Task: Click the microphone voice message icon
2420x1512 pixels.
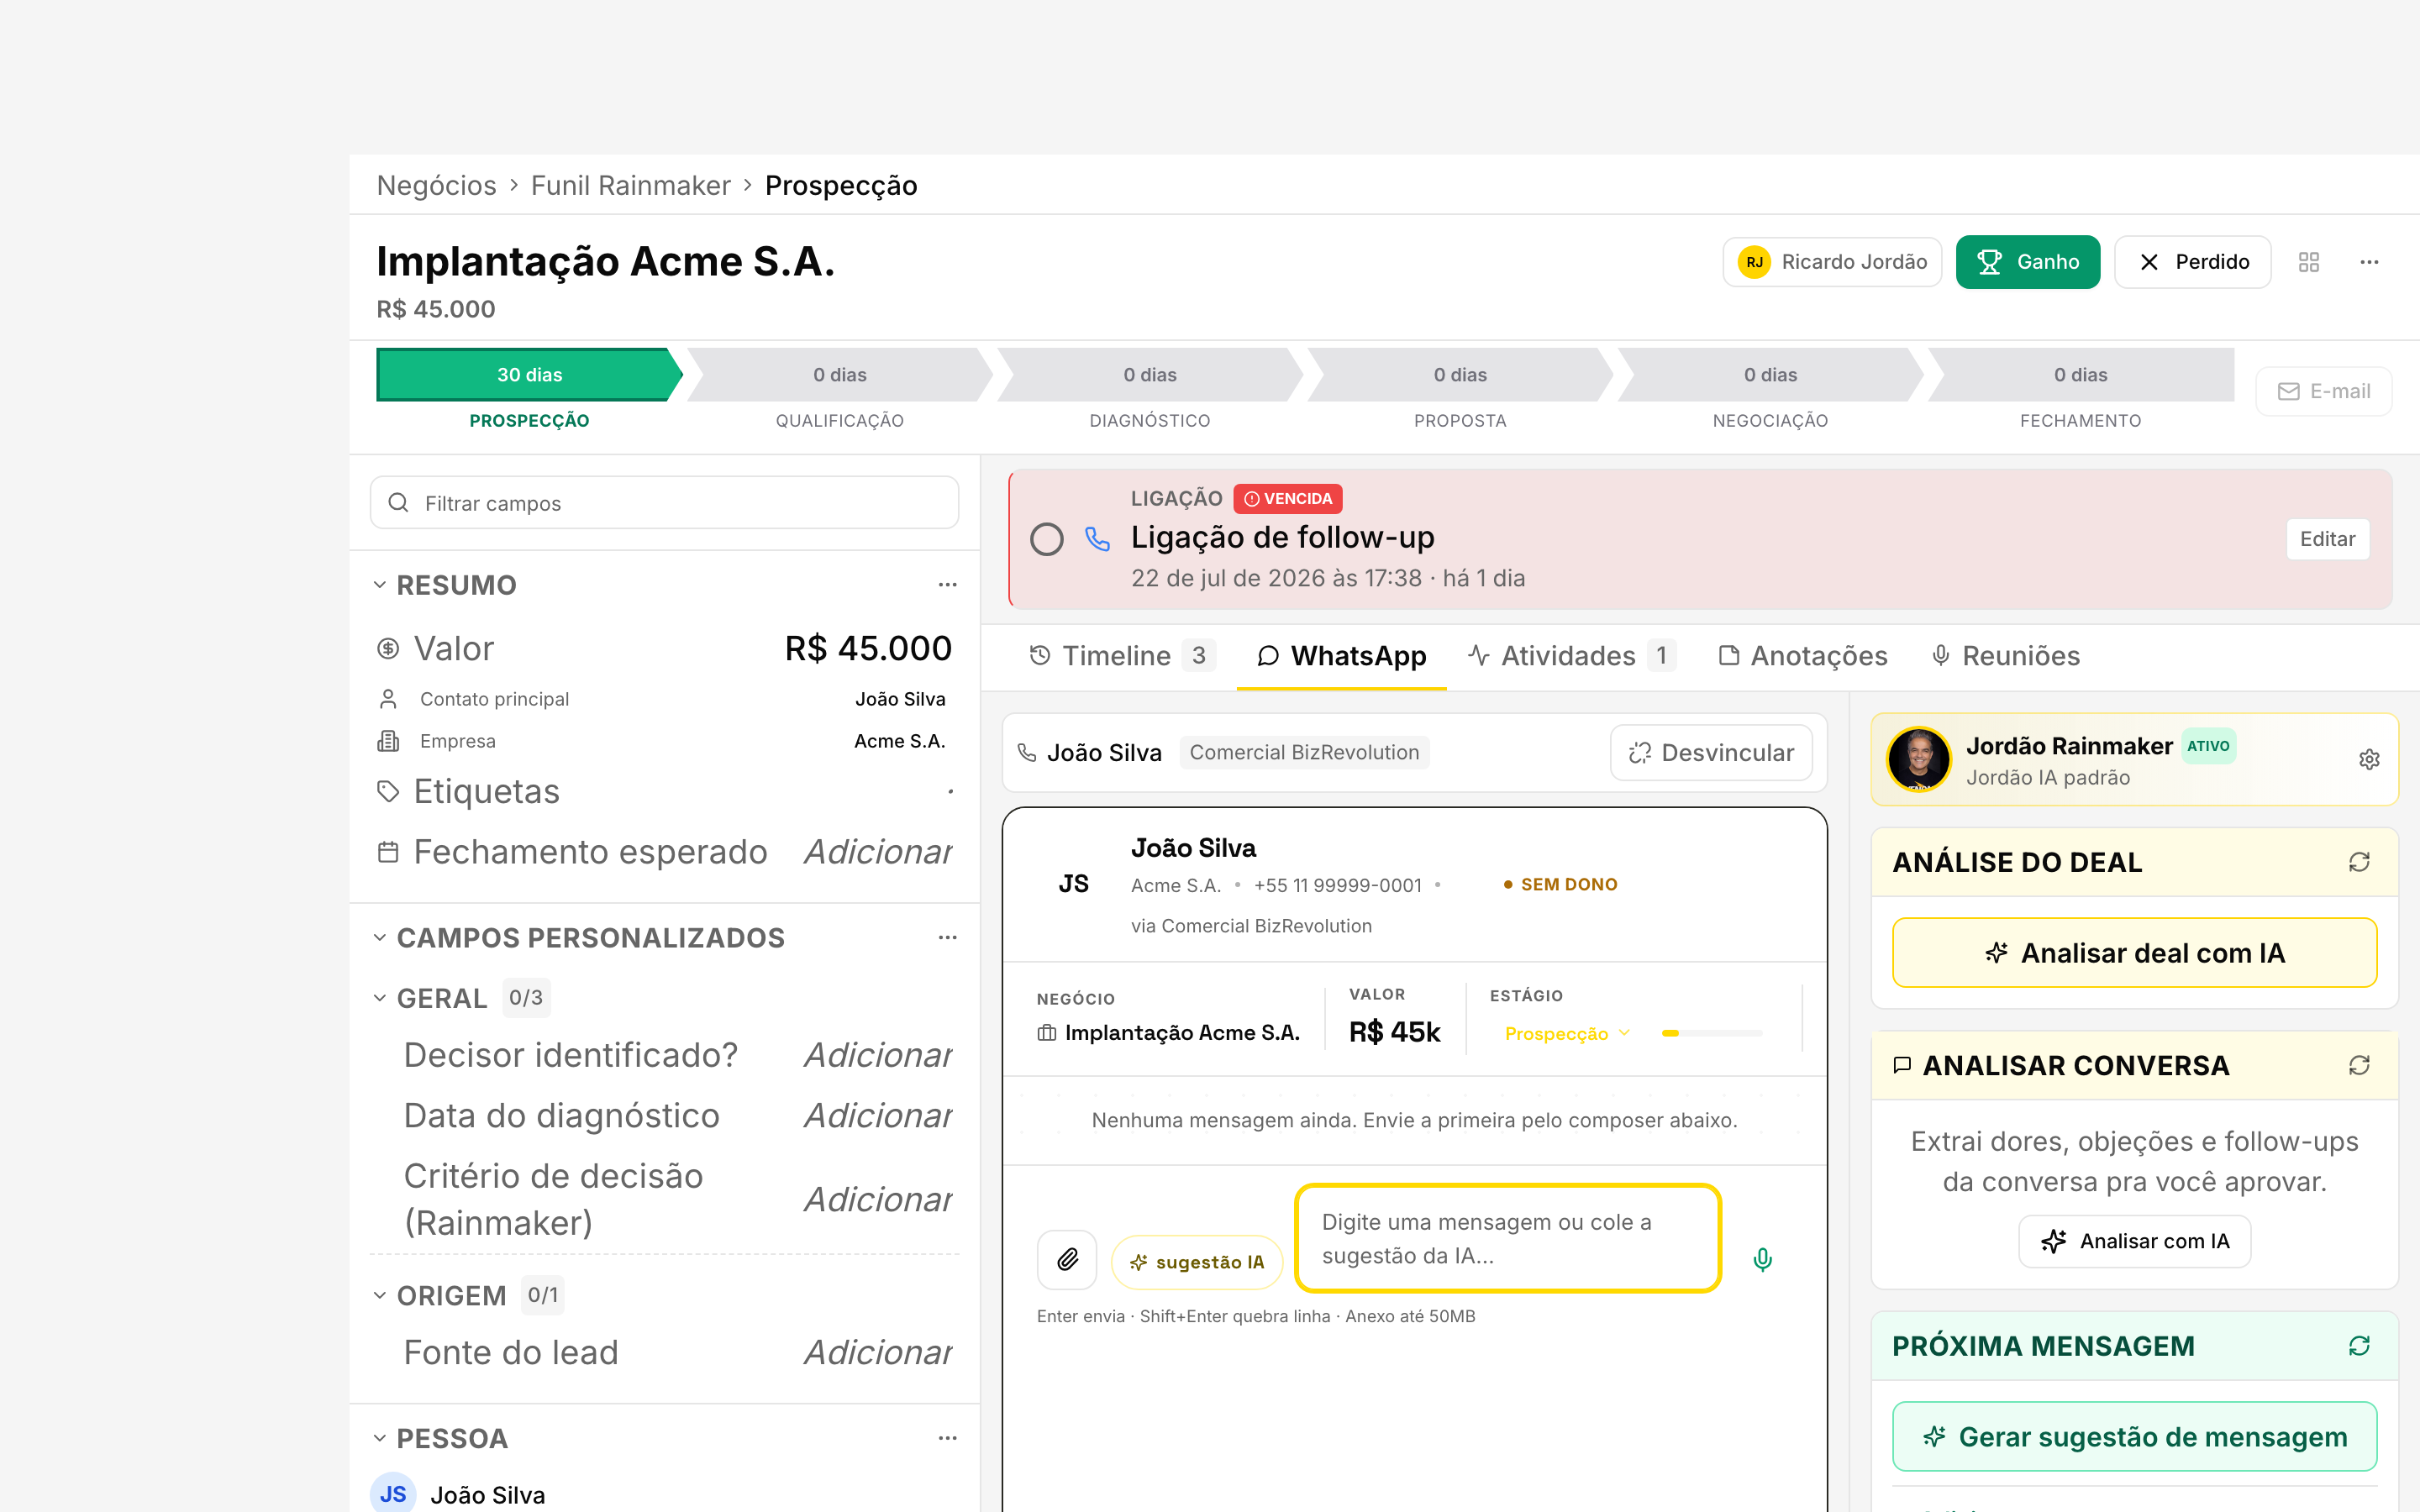Action: pos(1763,1260)
